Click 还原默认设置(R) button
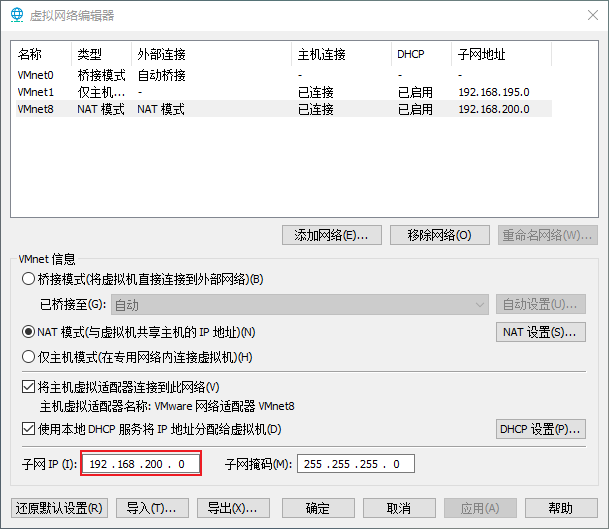Image resolution: width=609 pixels, height=529 pixels. coord(59,508)
